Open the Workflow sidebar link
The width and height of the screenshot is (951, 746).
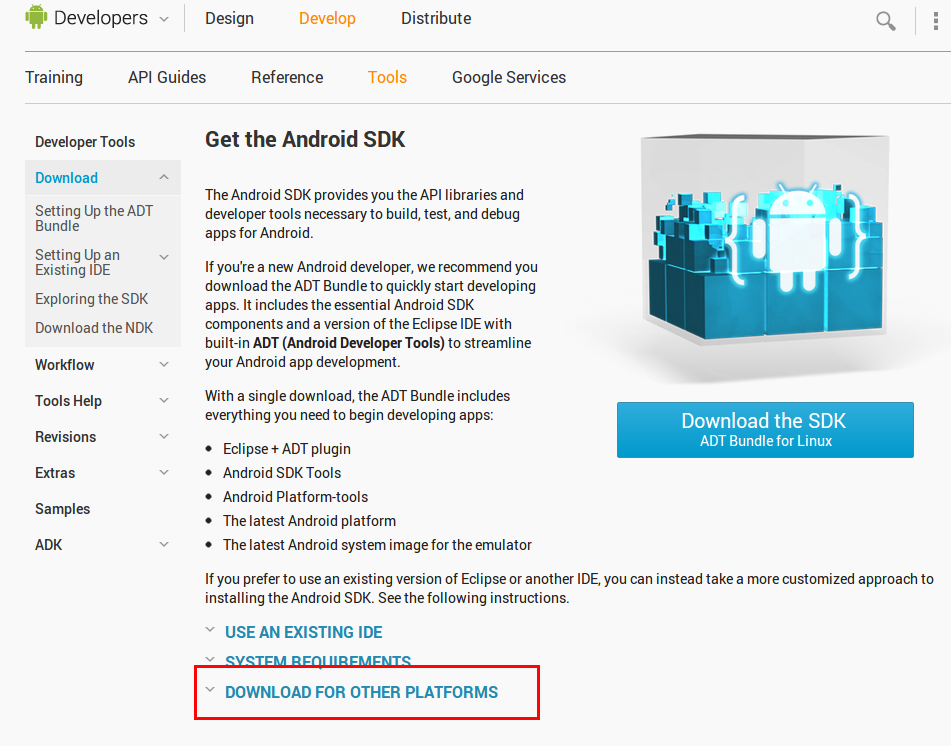pyautogui.click(x=64, y=365)
